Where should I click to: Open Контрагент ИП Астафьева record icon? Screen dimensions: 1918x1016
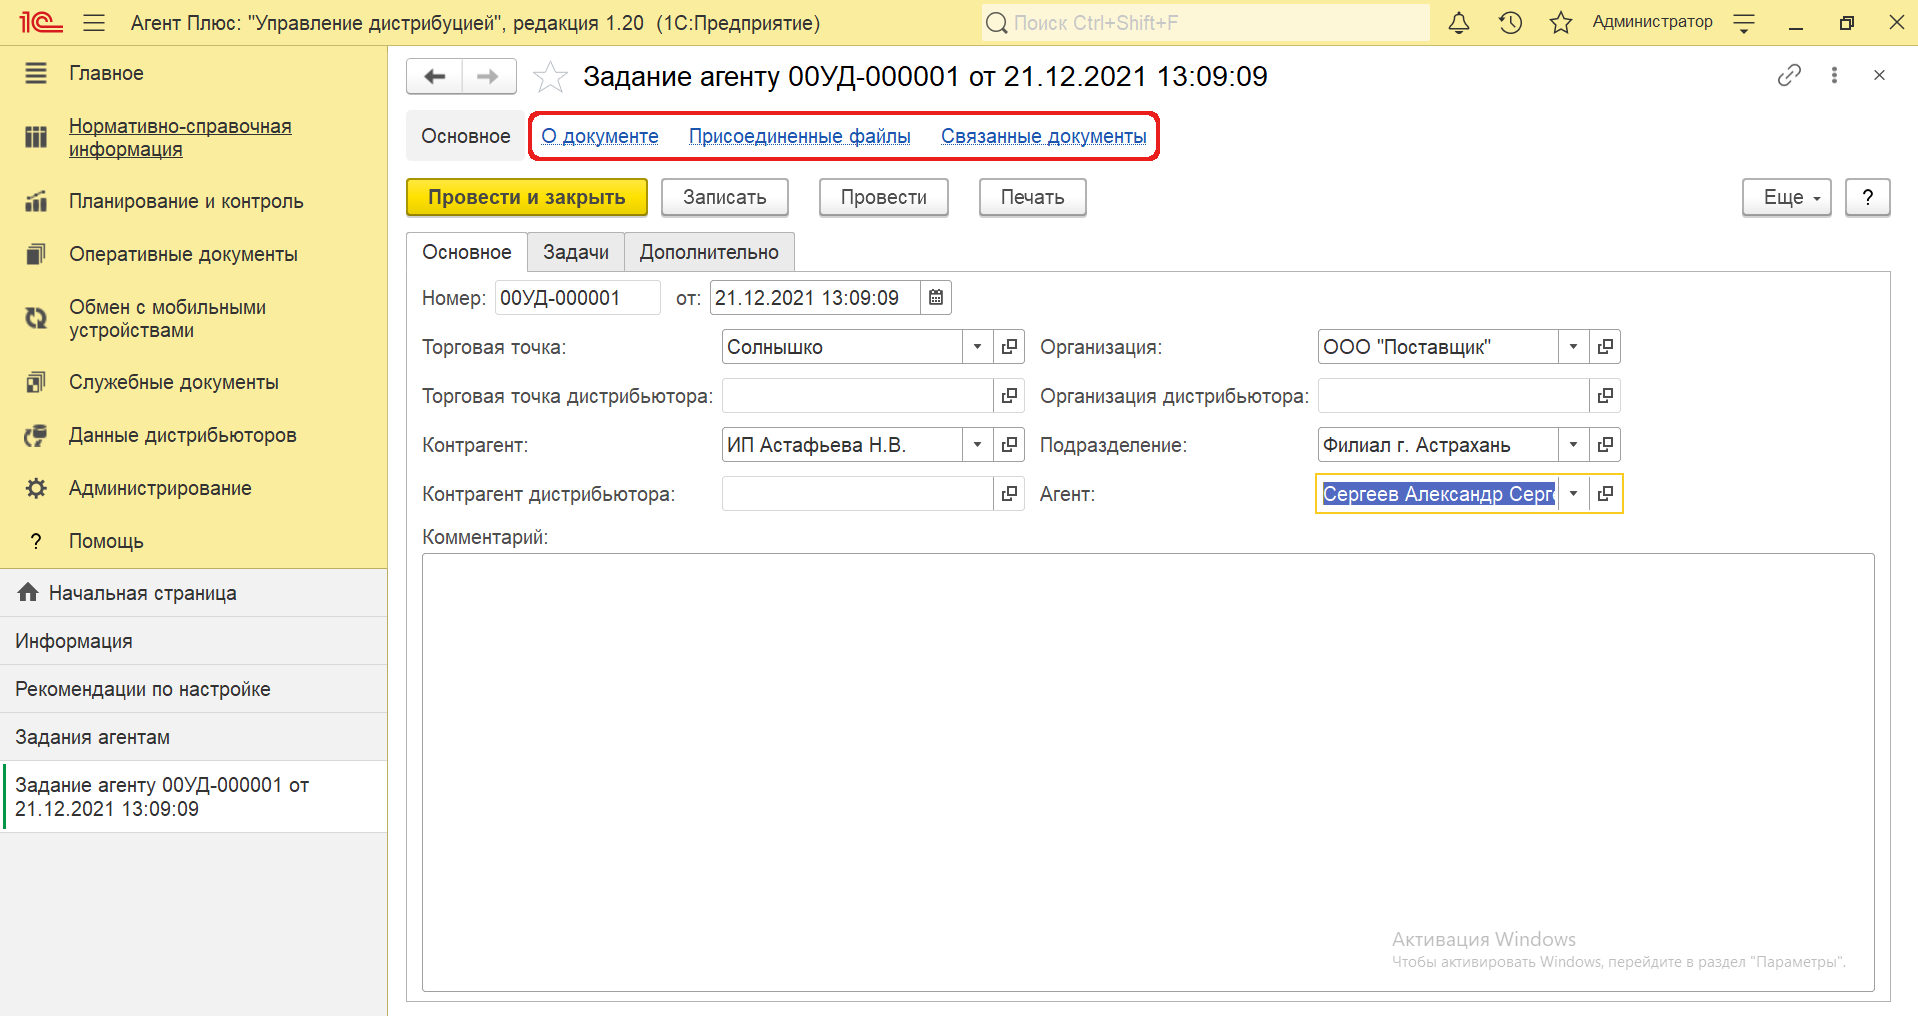tap(1009, 444)
